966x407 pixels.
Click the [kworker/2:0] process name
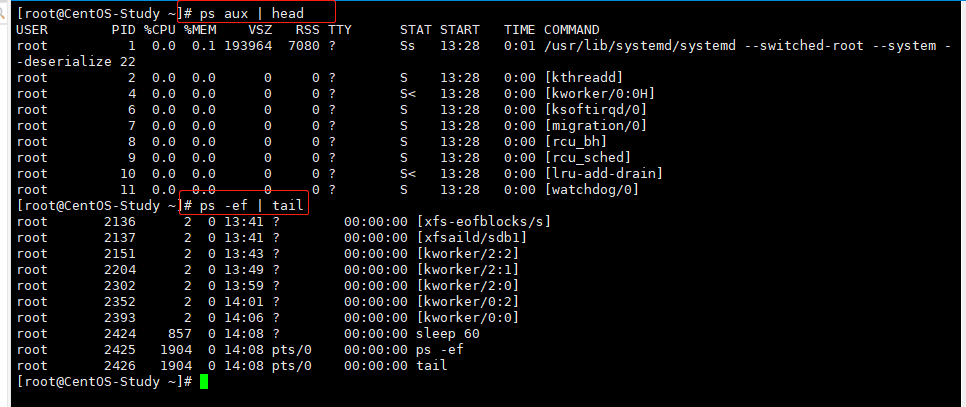tap(468, 285)
